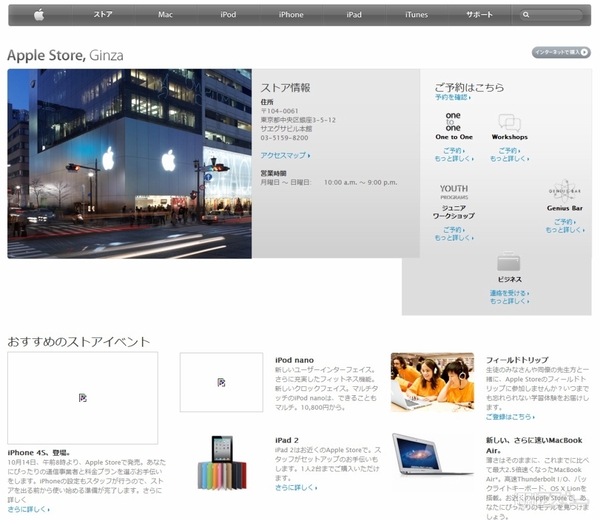The height and width of the screenshot is (520, 600).
Task: Click the ビジネス briefcase icon
Action: click(x=509, y=261)
